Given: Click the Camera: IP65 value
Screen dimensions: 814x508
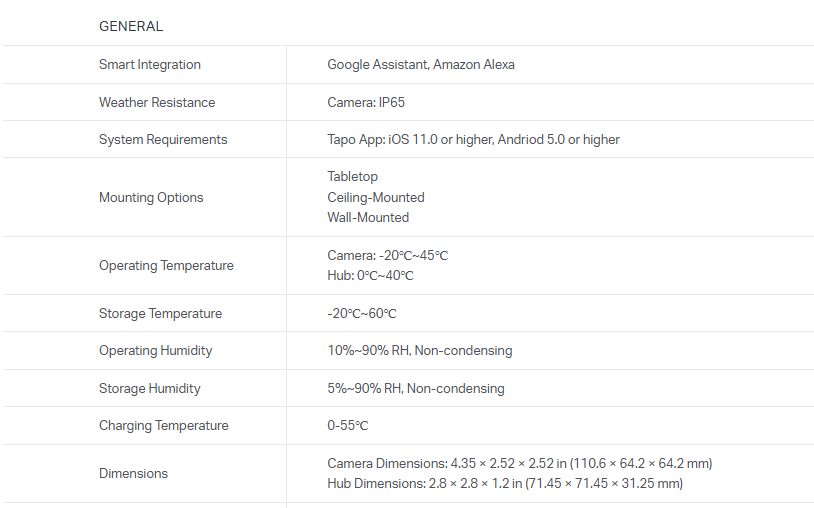Looking at the screenshot, I should tap(366, 102).
